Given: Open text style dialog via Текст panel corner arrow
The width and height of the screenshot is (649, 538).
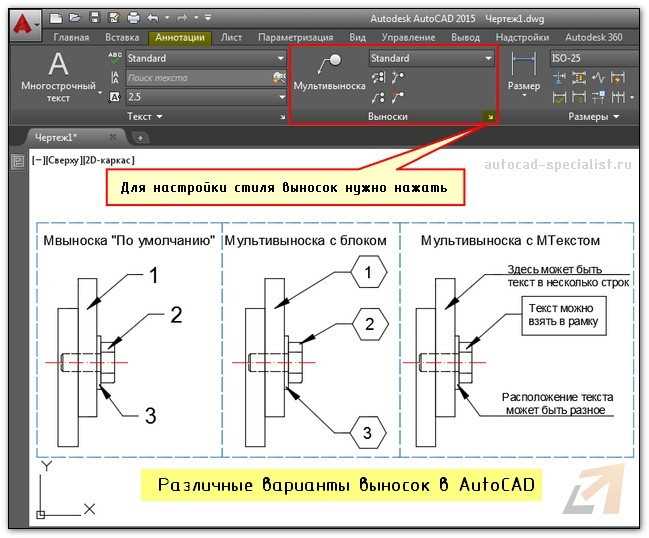Looking at the screenshot, I should point(283,117).
